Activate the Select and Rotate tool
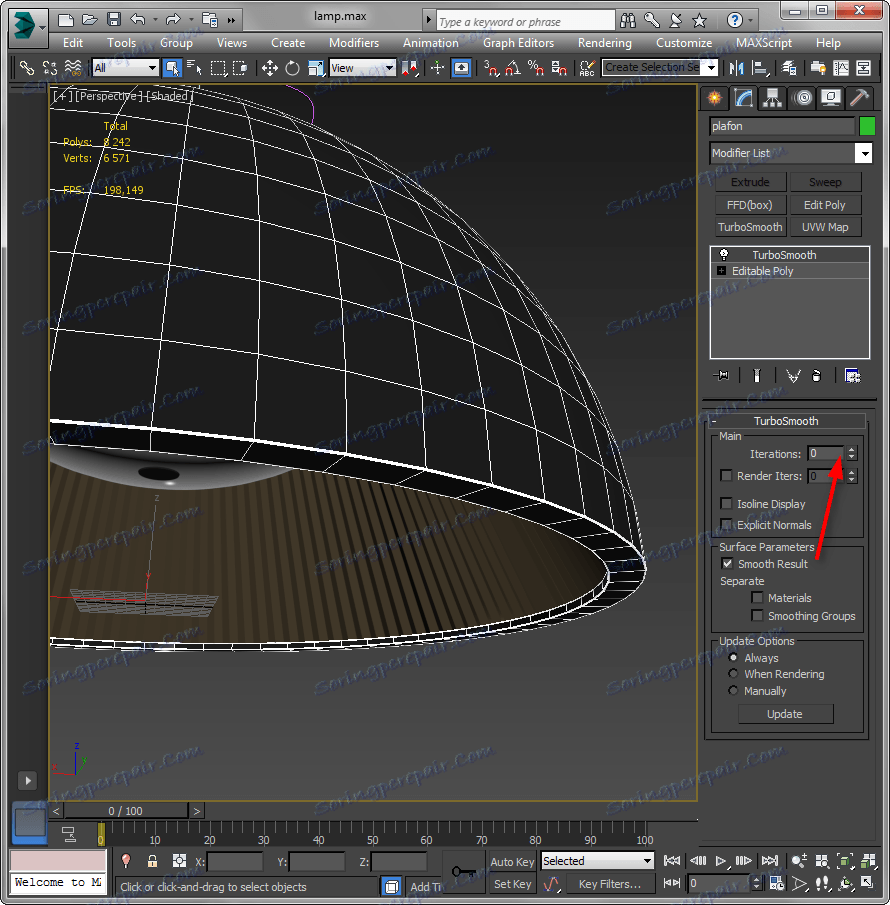890x905 pixels. pos(292,68)
